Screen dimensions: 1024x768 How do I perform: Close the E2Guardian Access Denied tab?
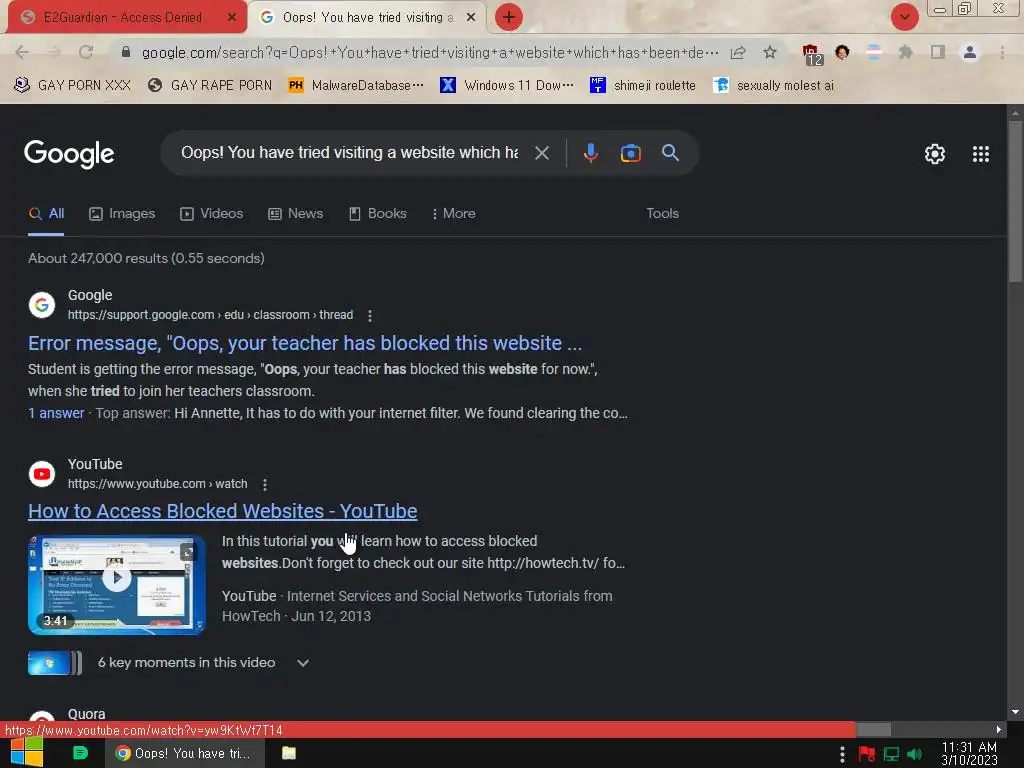coord(232,18)
